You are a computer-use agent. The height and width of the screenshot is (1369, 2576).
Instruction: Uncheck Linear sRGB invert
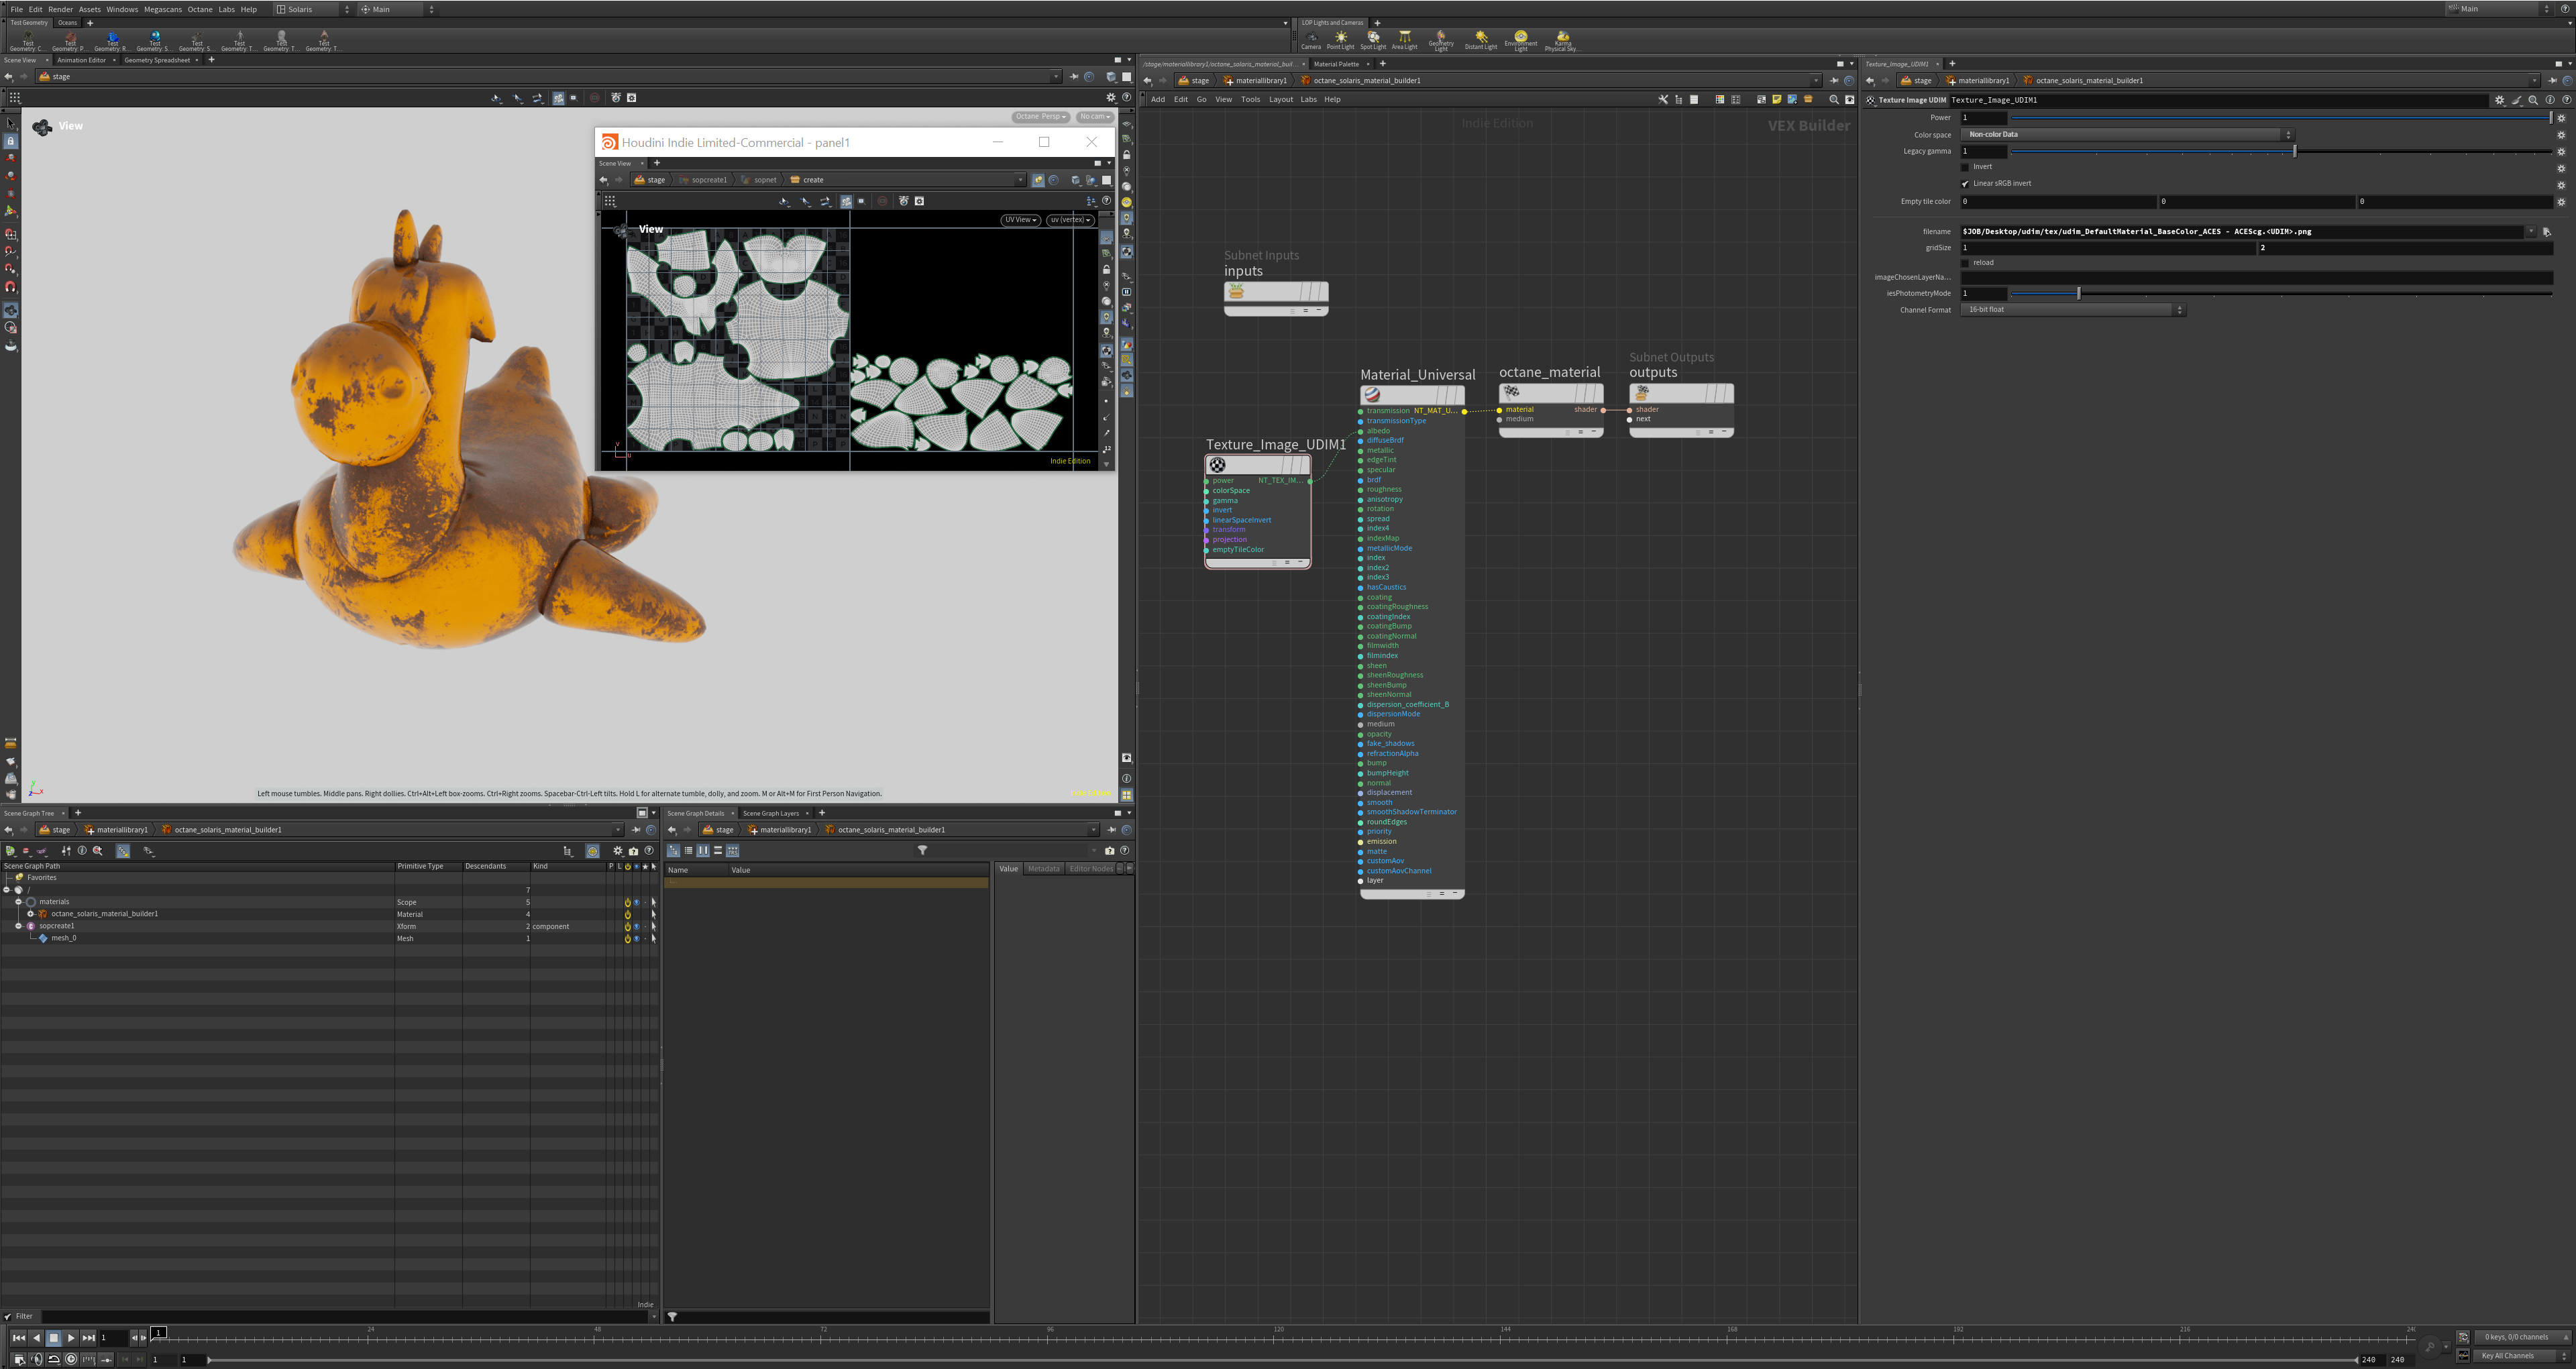pos(1965,184)
